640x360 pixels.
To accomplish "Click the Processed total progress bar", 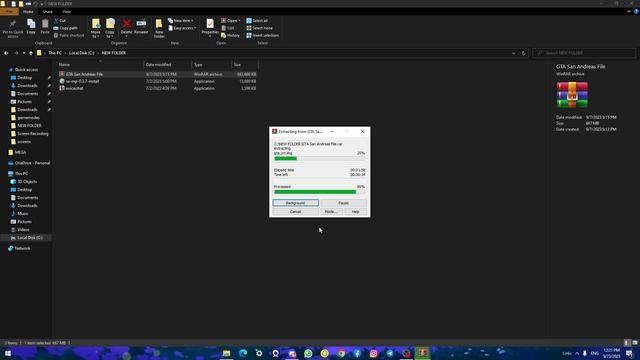I will [320, 192].
